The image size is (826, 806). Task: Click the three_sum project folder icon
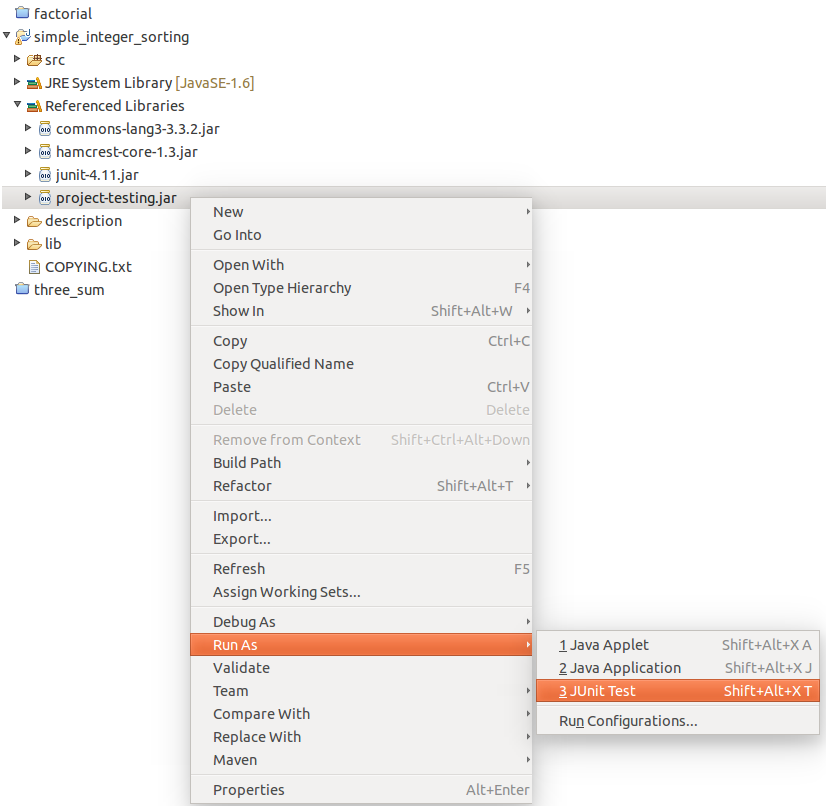(x=22, y=290)
